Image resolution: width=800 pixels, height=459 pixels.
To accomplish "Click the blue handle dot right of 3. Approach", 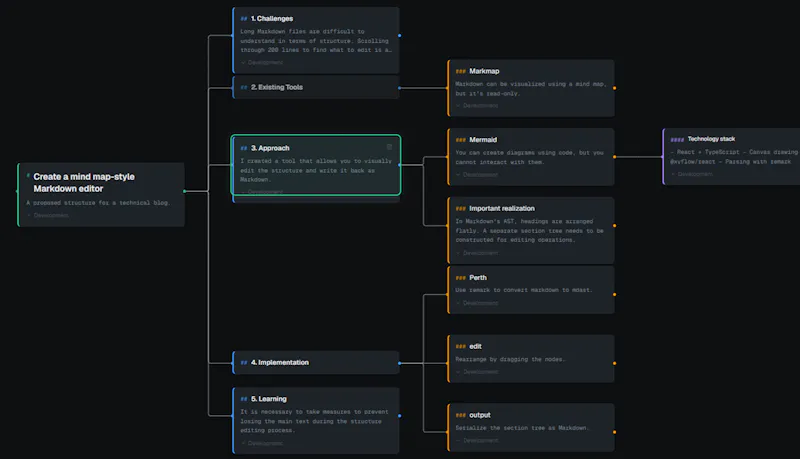I will (399, 165).
